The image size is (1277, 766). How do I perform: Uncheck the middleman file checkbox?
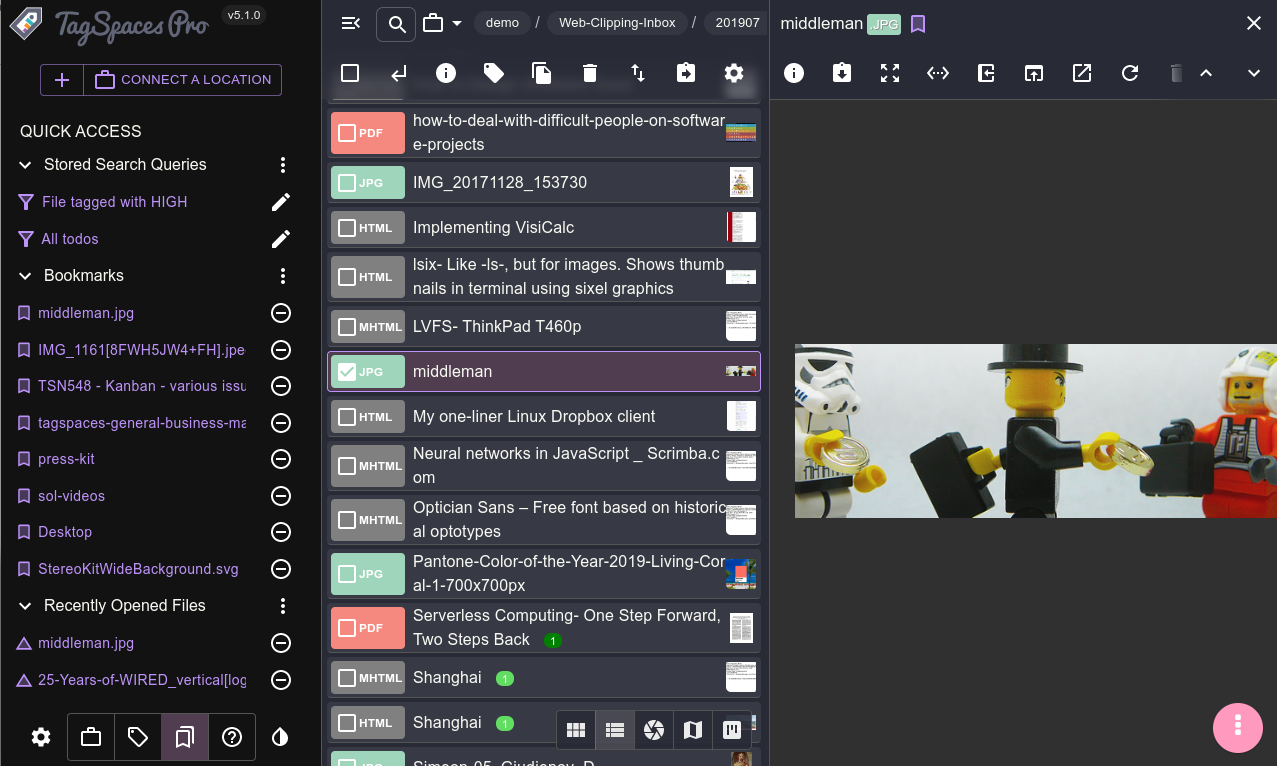pos(347,372)
